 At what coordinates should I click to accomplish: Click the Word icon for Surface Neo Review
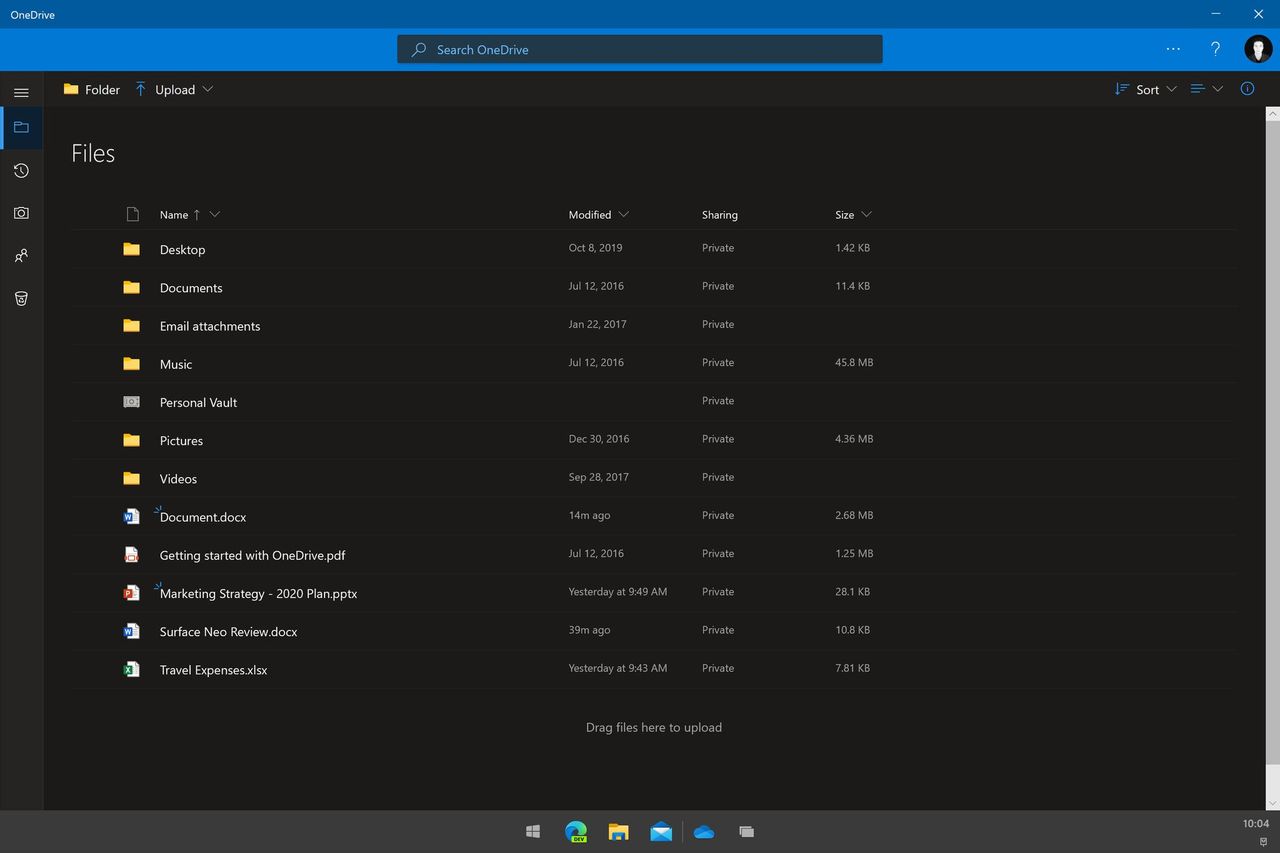click(131, 631)
